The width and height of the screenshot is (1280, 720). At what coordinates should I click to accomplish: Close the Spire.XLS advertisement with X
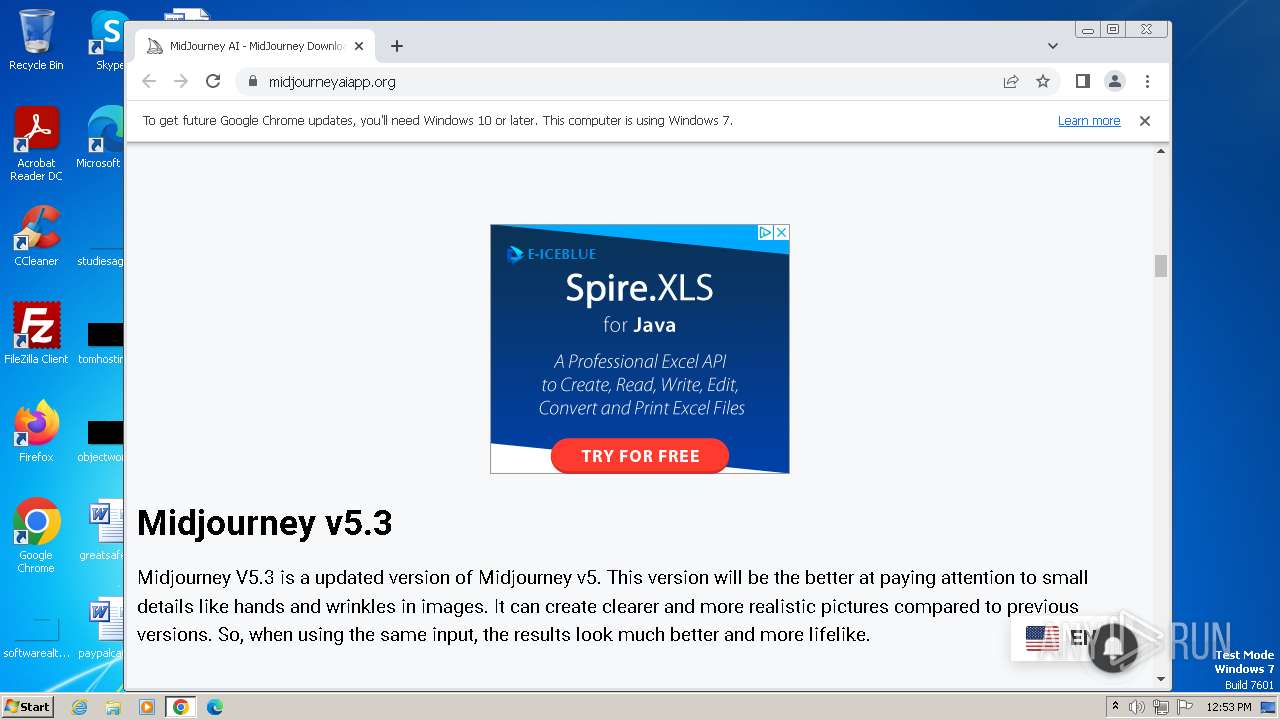coord(782,232)
